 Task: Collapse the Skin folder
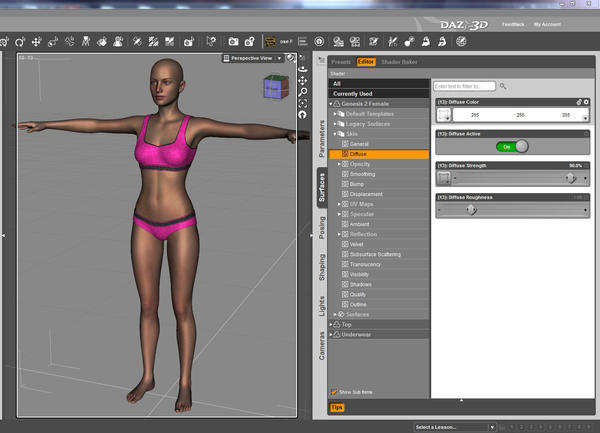(335, 134)
